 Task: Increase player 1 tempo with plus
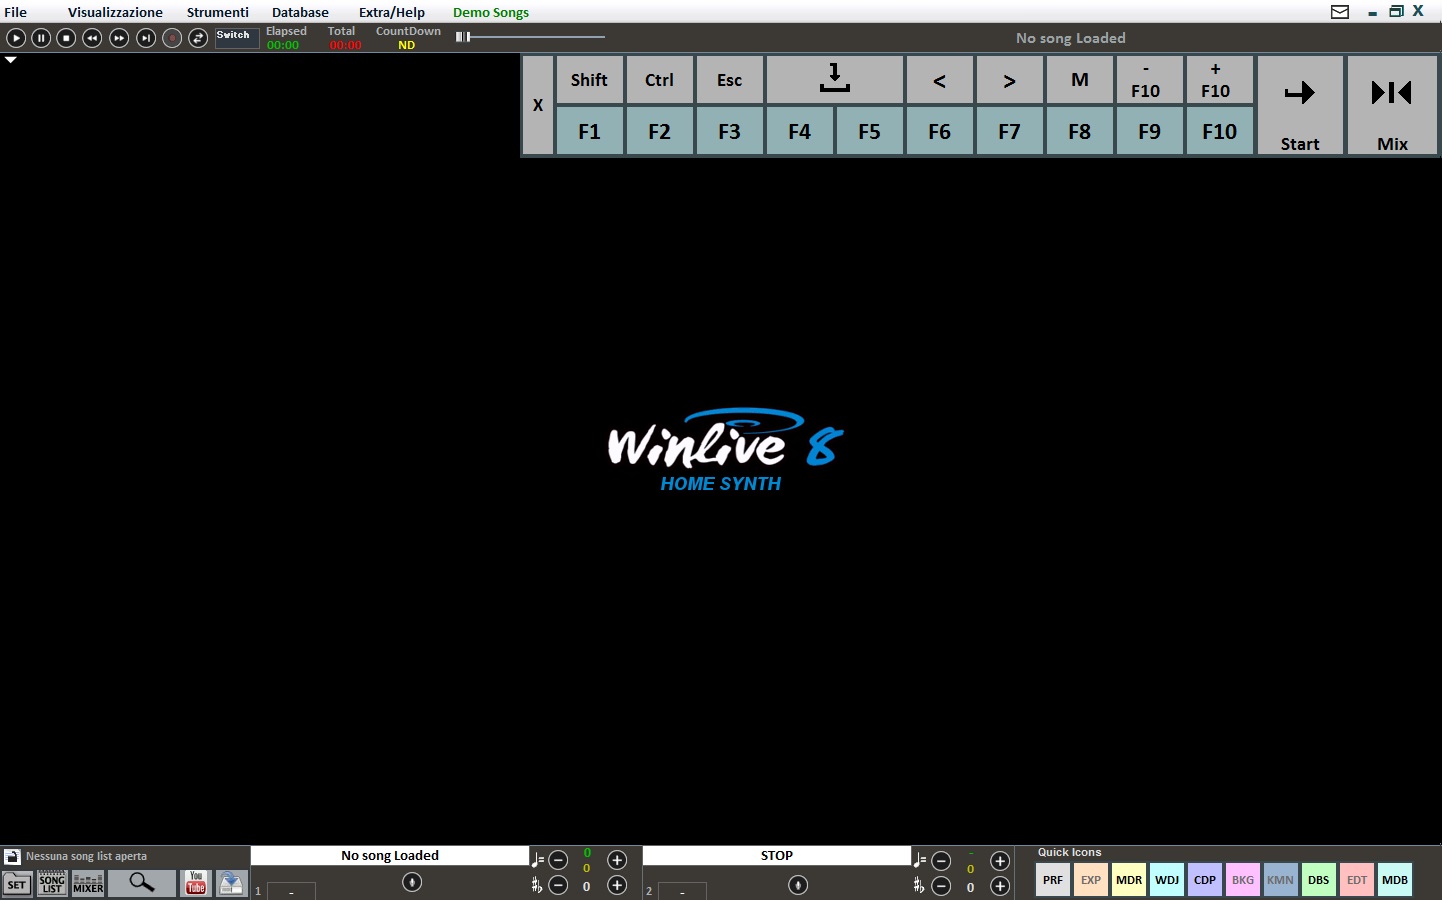tap(617, 860)
